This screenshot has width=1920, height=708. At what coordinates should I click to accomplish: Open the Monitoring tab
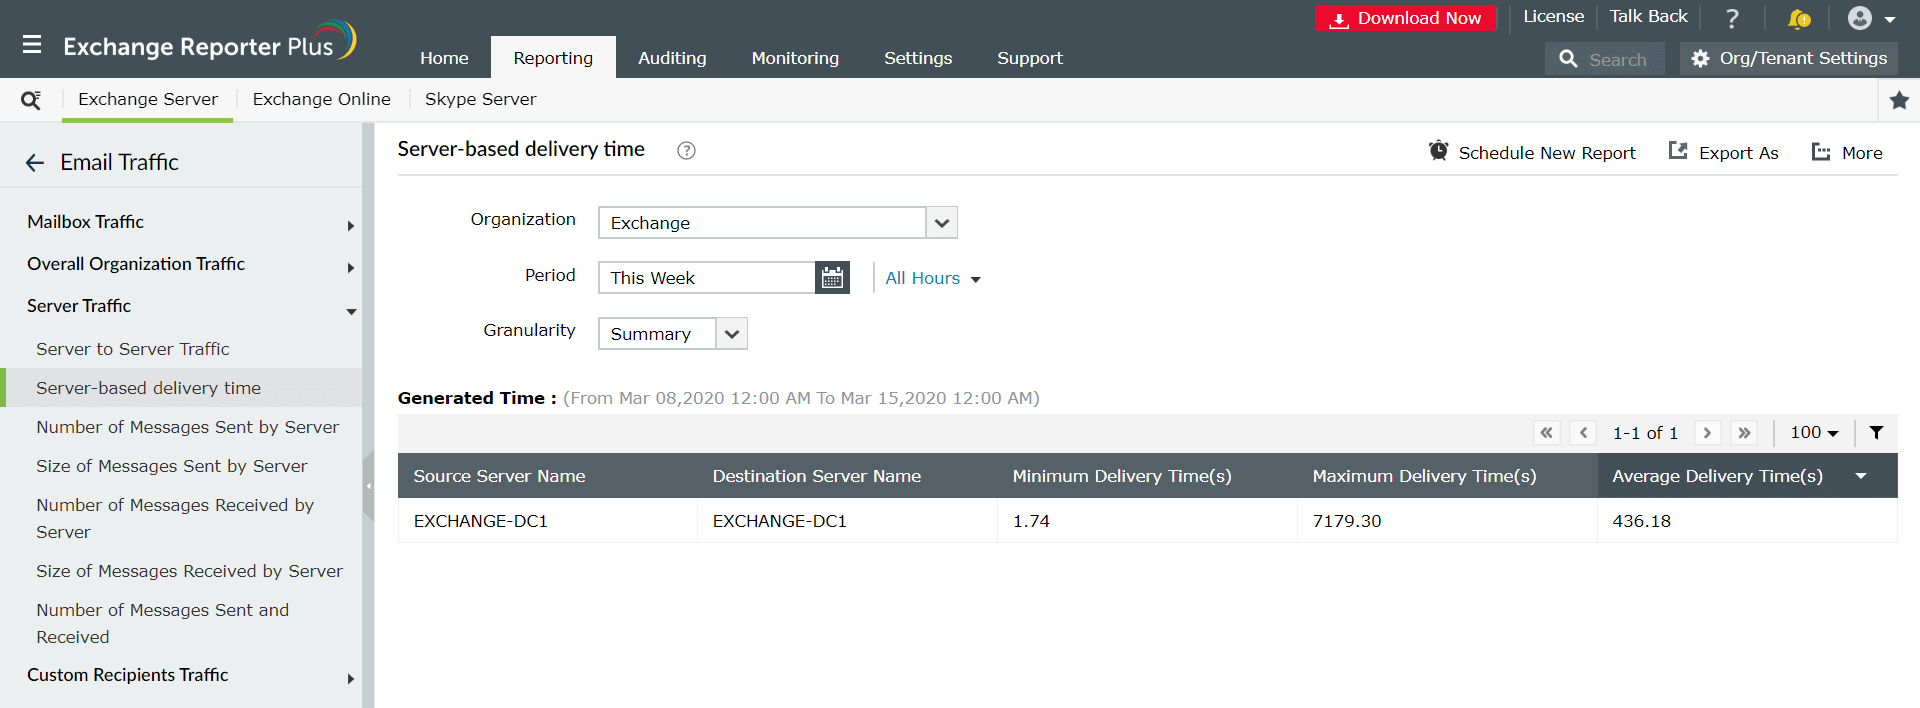click(x=795, y=58)
